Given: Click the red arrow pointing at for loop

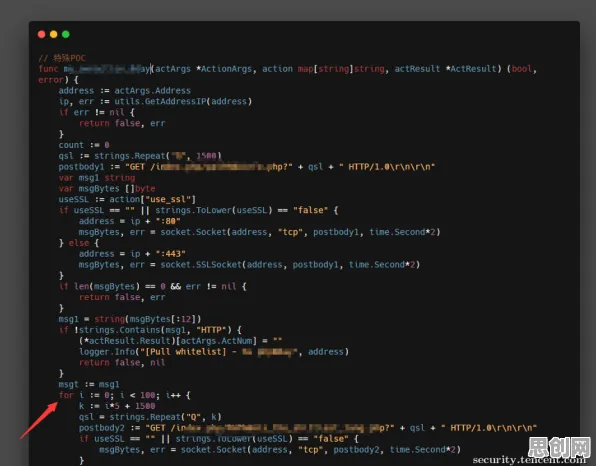Looking at the screenshot, I should (39, 420).
